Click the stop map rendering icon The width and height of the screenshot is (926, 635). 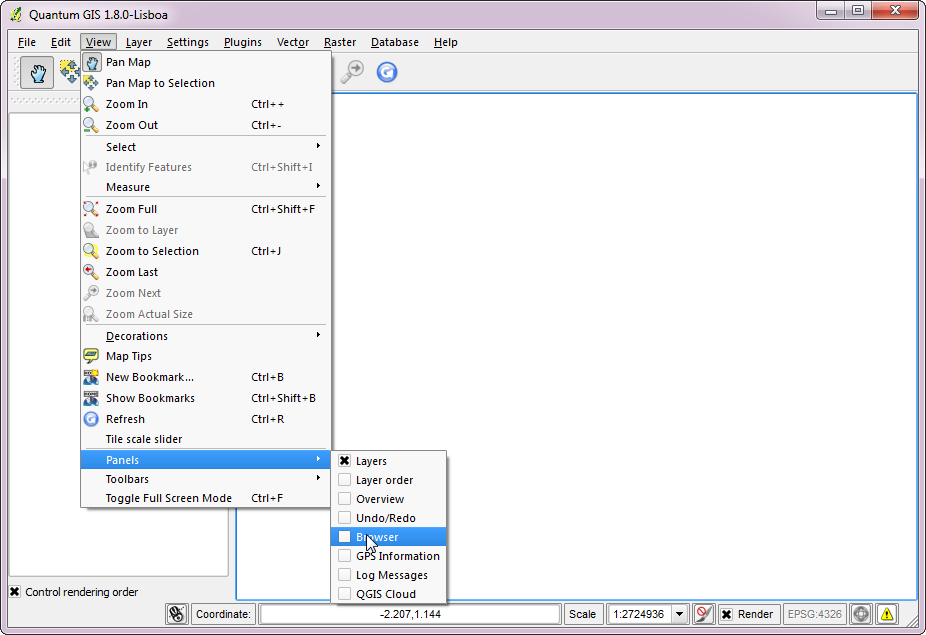tap(703, 614)
